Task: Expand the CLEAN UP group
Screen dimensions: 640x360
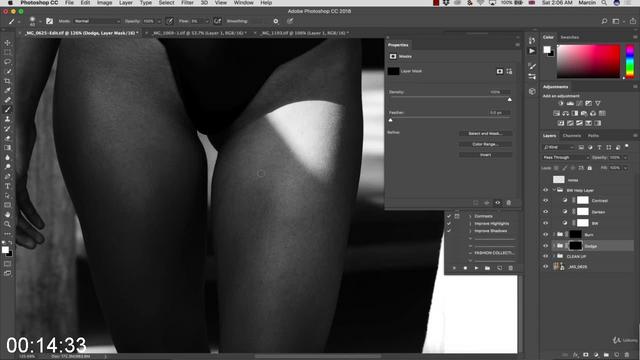Action: coord(554,256)
